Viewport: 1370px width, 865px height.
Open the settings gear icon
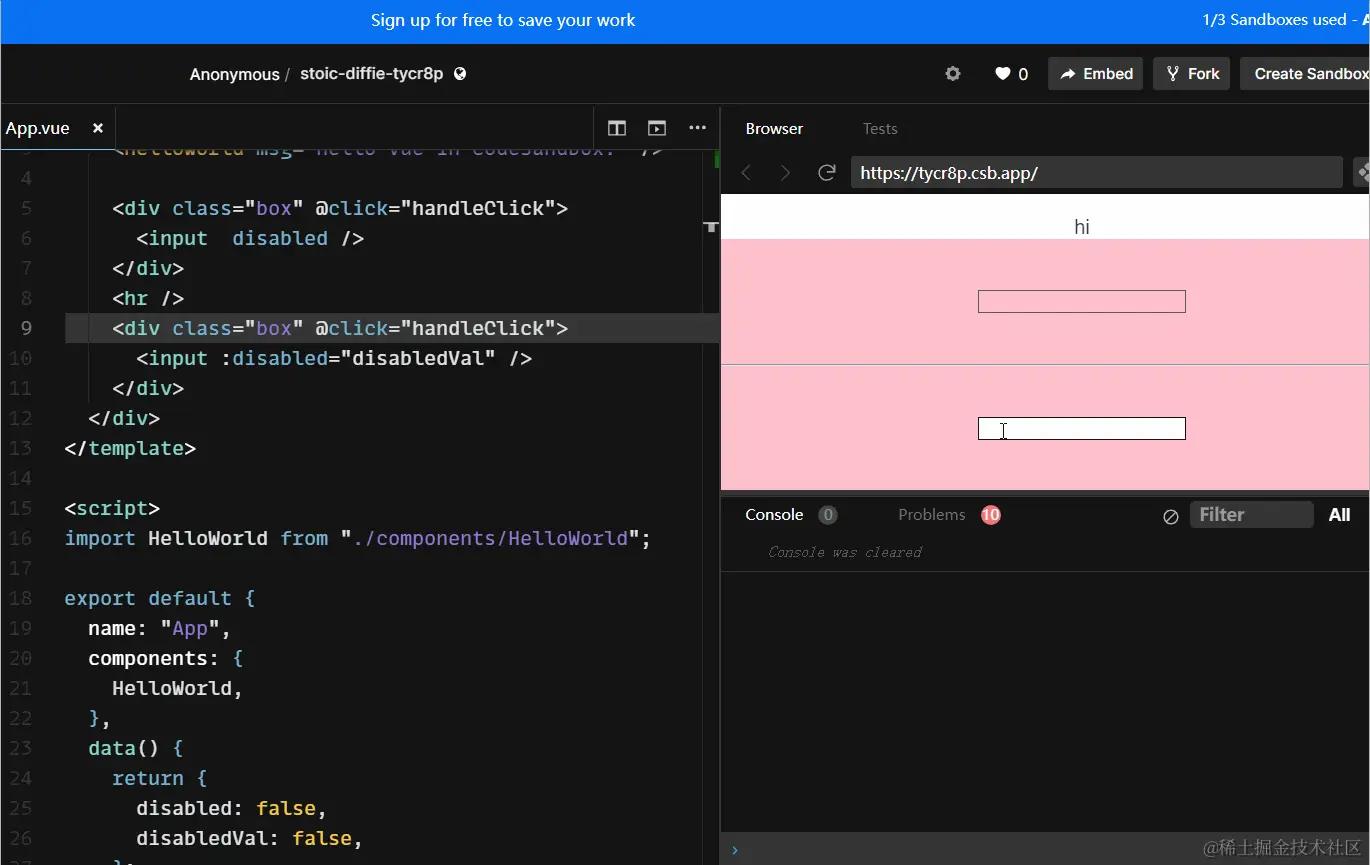[953, 74]
